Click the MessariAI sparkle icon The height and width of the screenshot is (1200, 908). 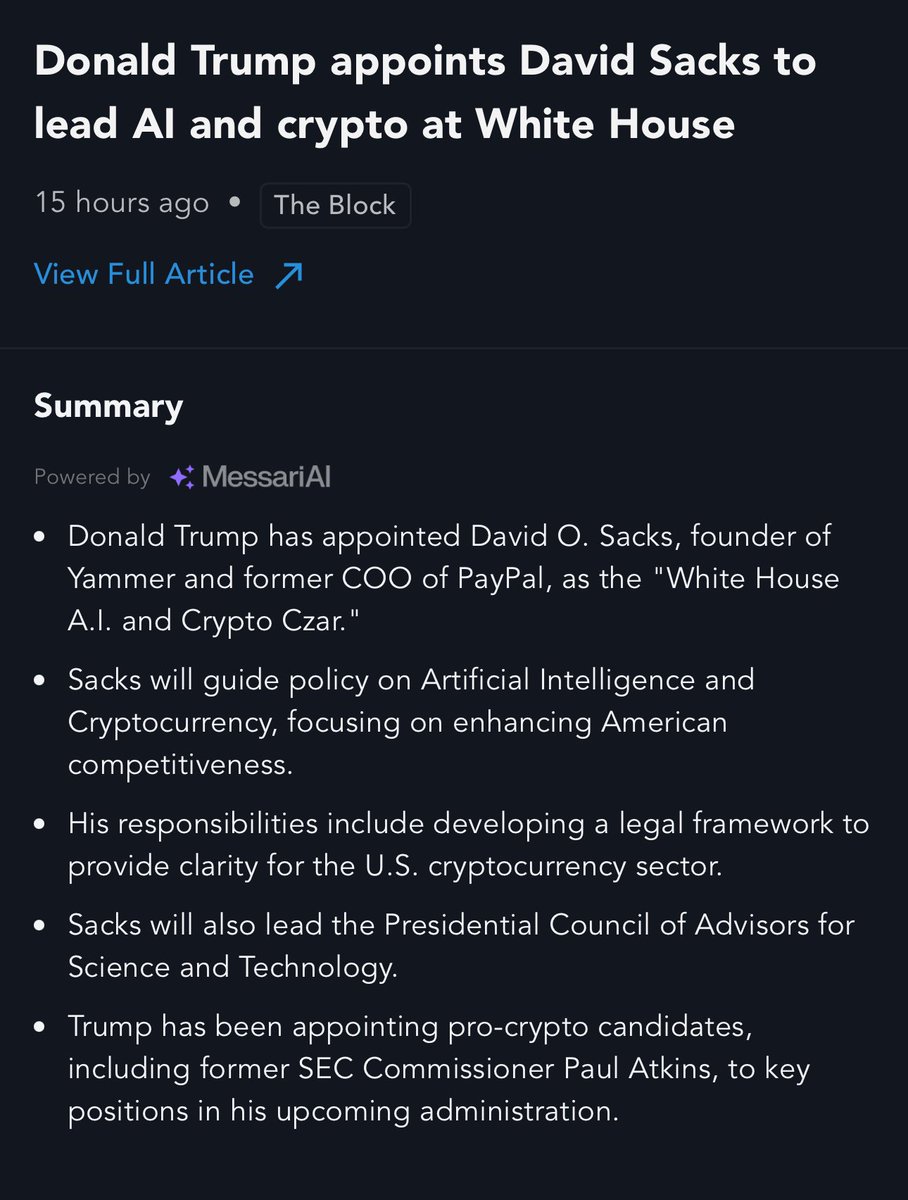coord(182,478)
